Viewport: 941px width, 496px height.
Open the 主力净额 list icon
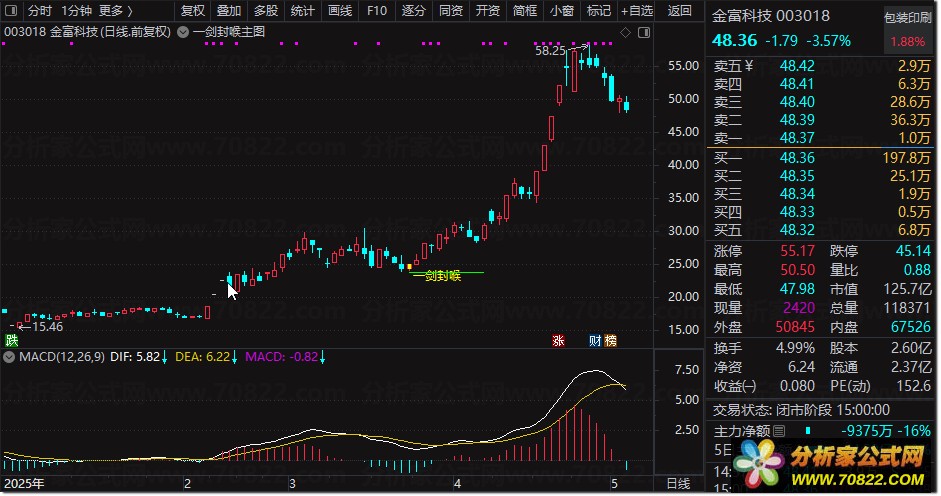(x=779, y=431)
